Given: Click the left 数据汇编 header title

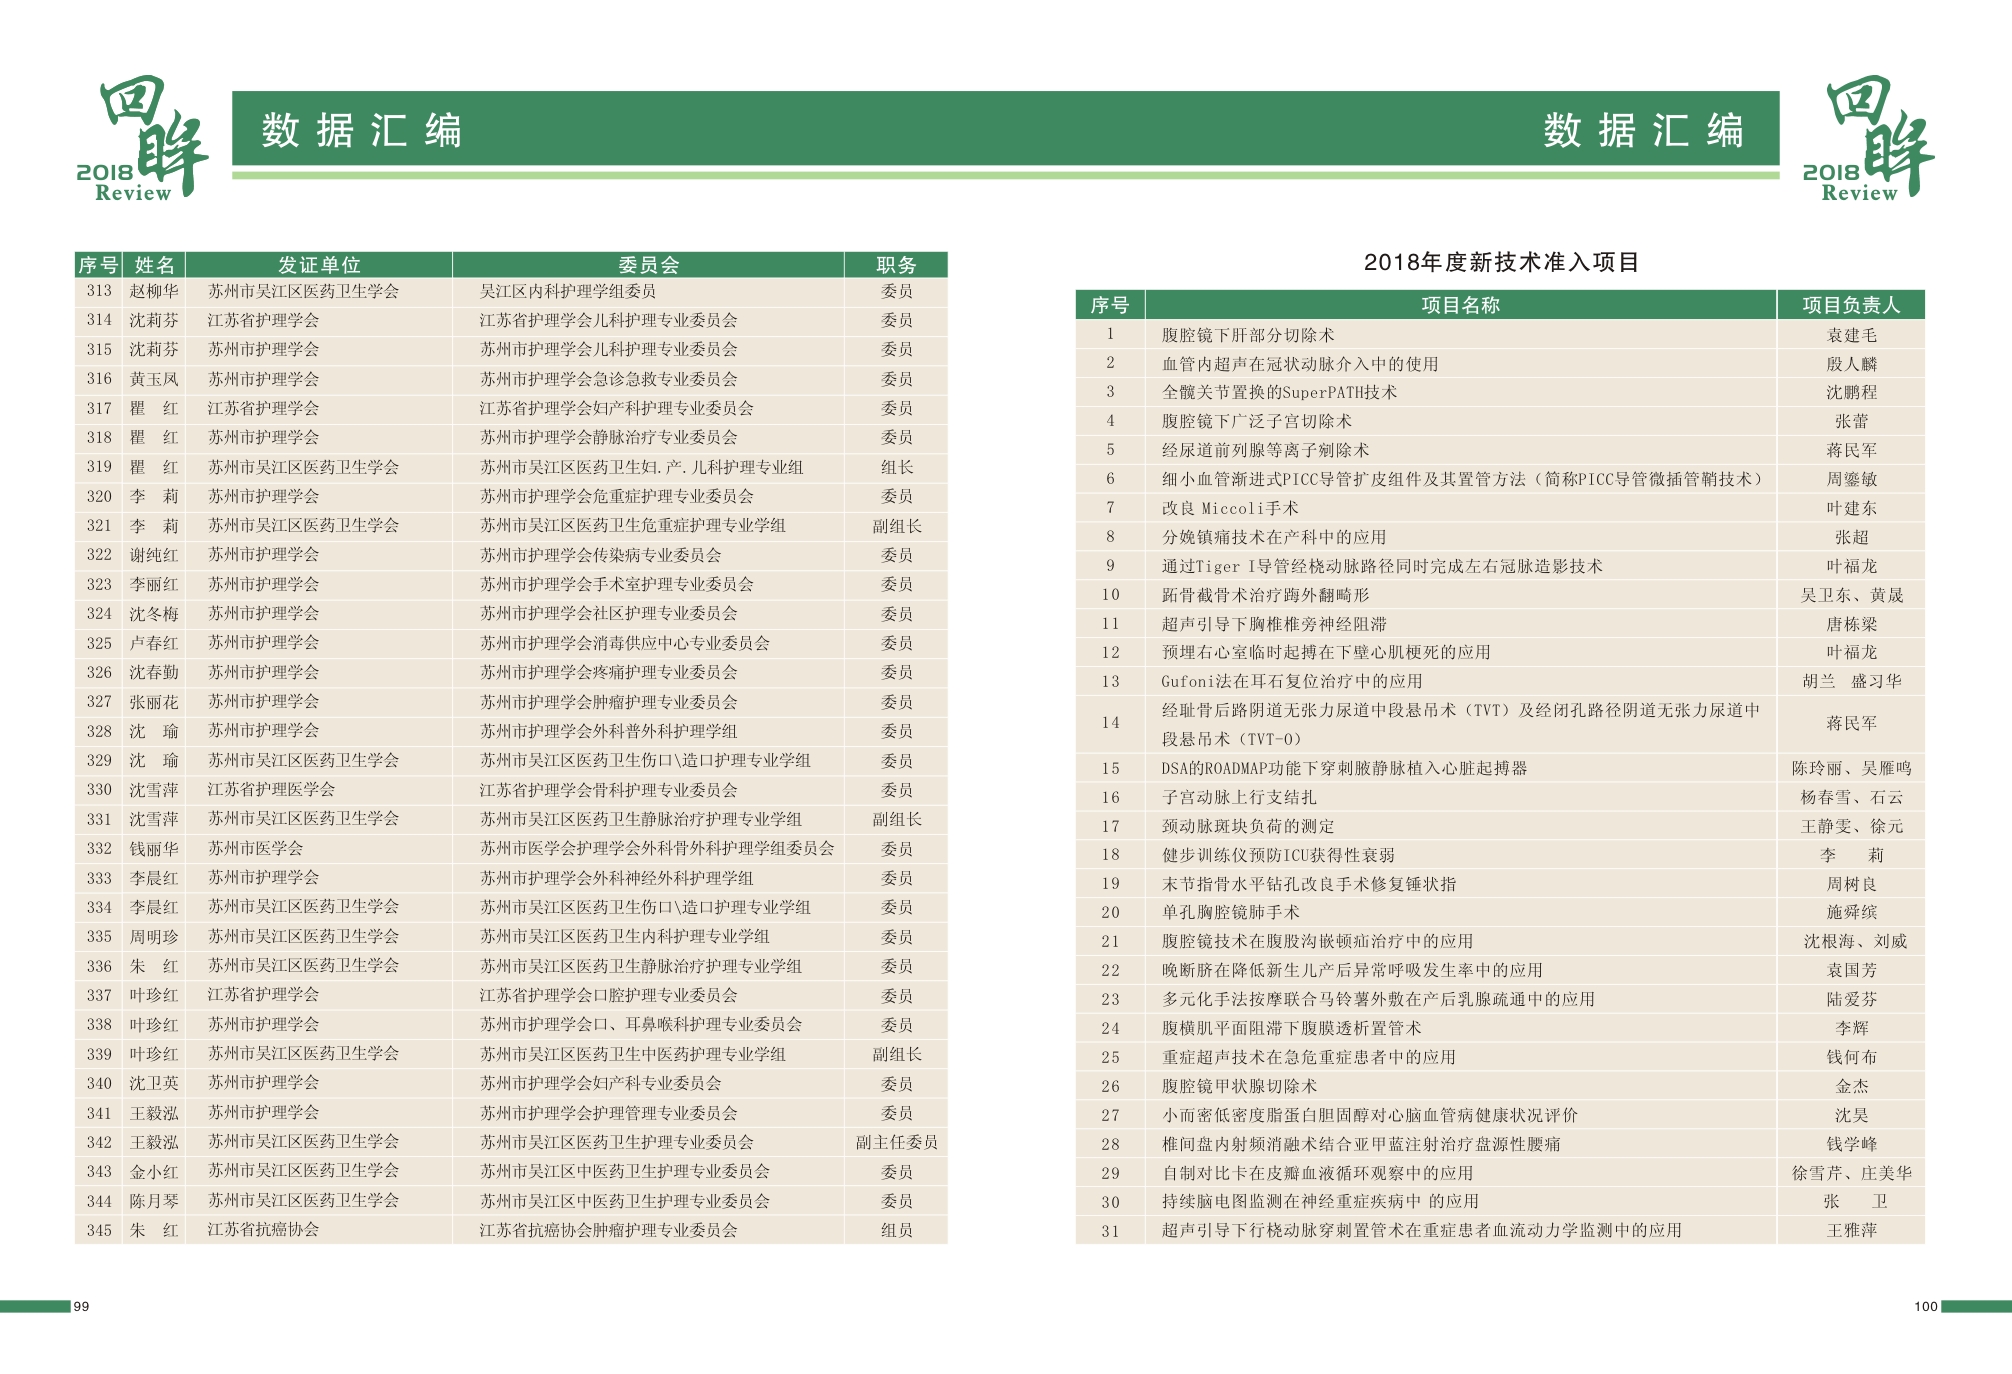Looking at the screenshot, I should (361, 131).
